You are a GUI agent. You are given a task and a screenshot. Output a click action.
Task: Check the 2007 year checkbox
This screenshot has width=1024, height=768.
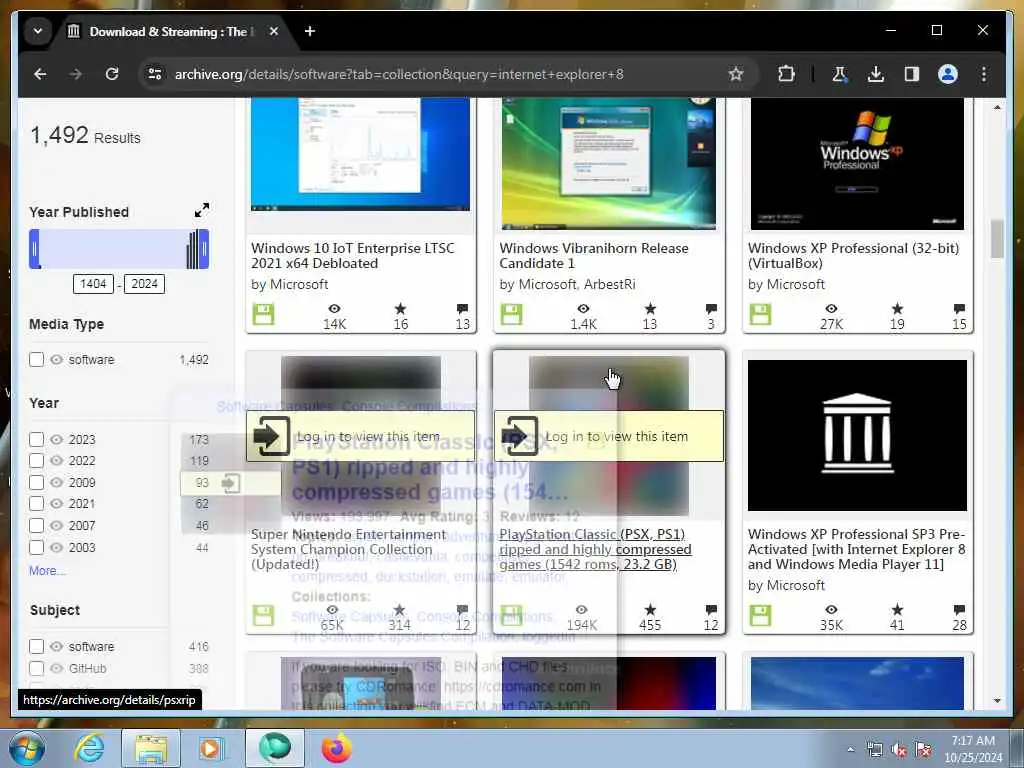(x=37, y=526)
